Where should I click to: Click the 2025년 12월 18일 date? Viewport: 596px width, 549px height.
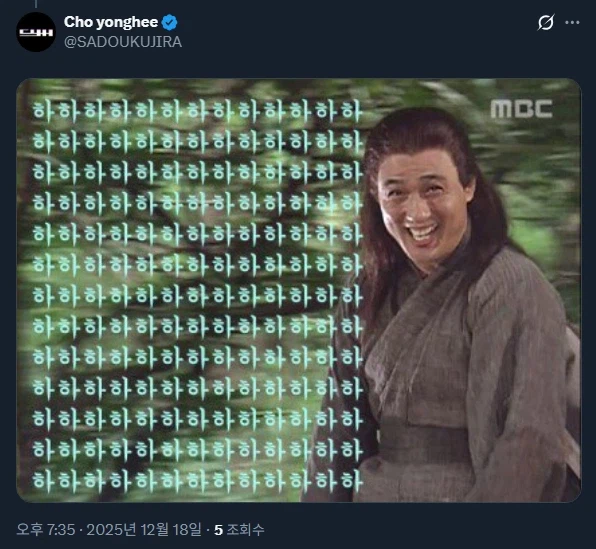[144, 530]
